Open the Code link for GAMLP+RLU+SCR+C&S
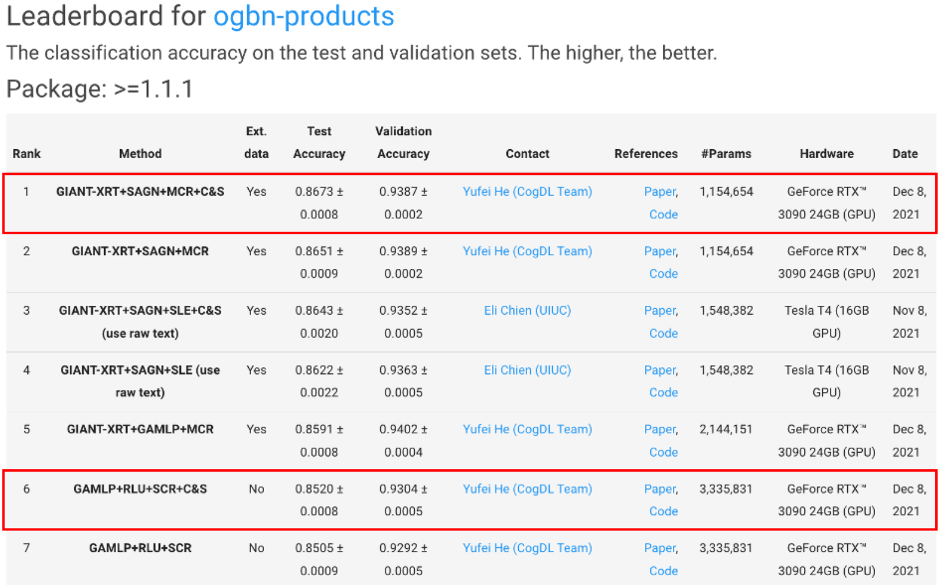Image resolution: width=939 pixels, height=585 pixels. point(664,511)
